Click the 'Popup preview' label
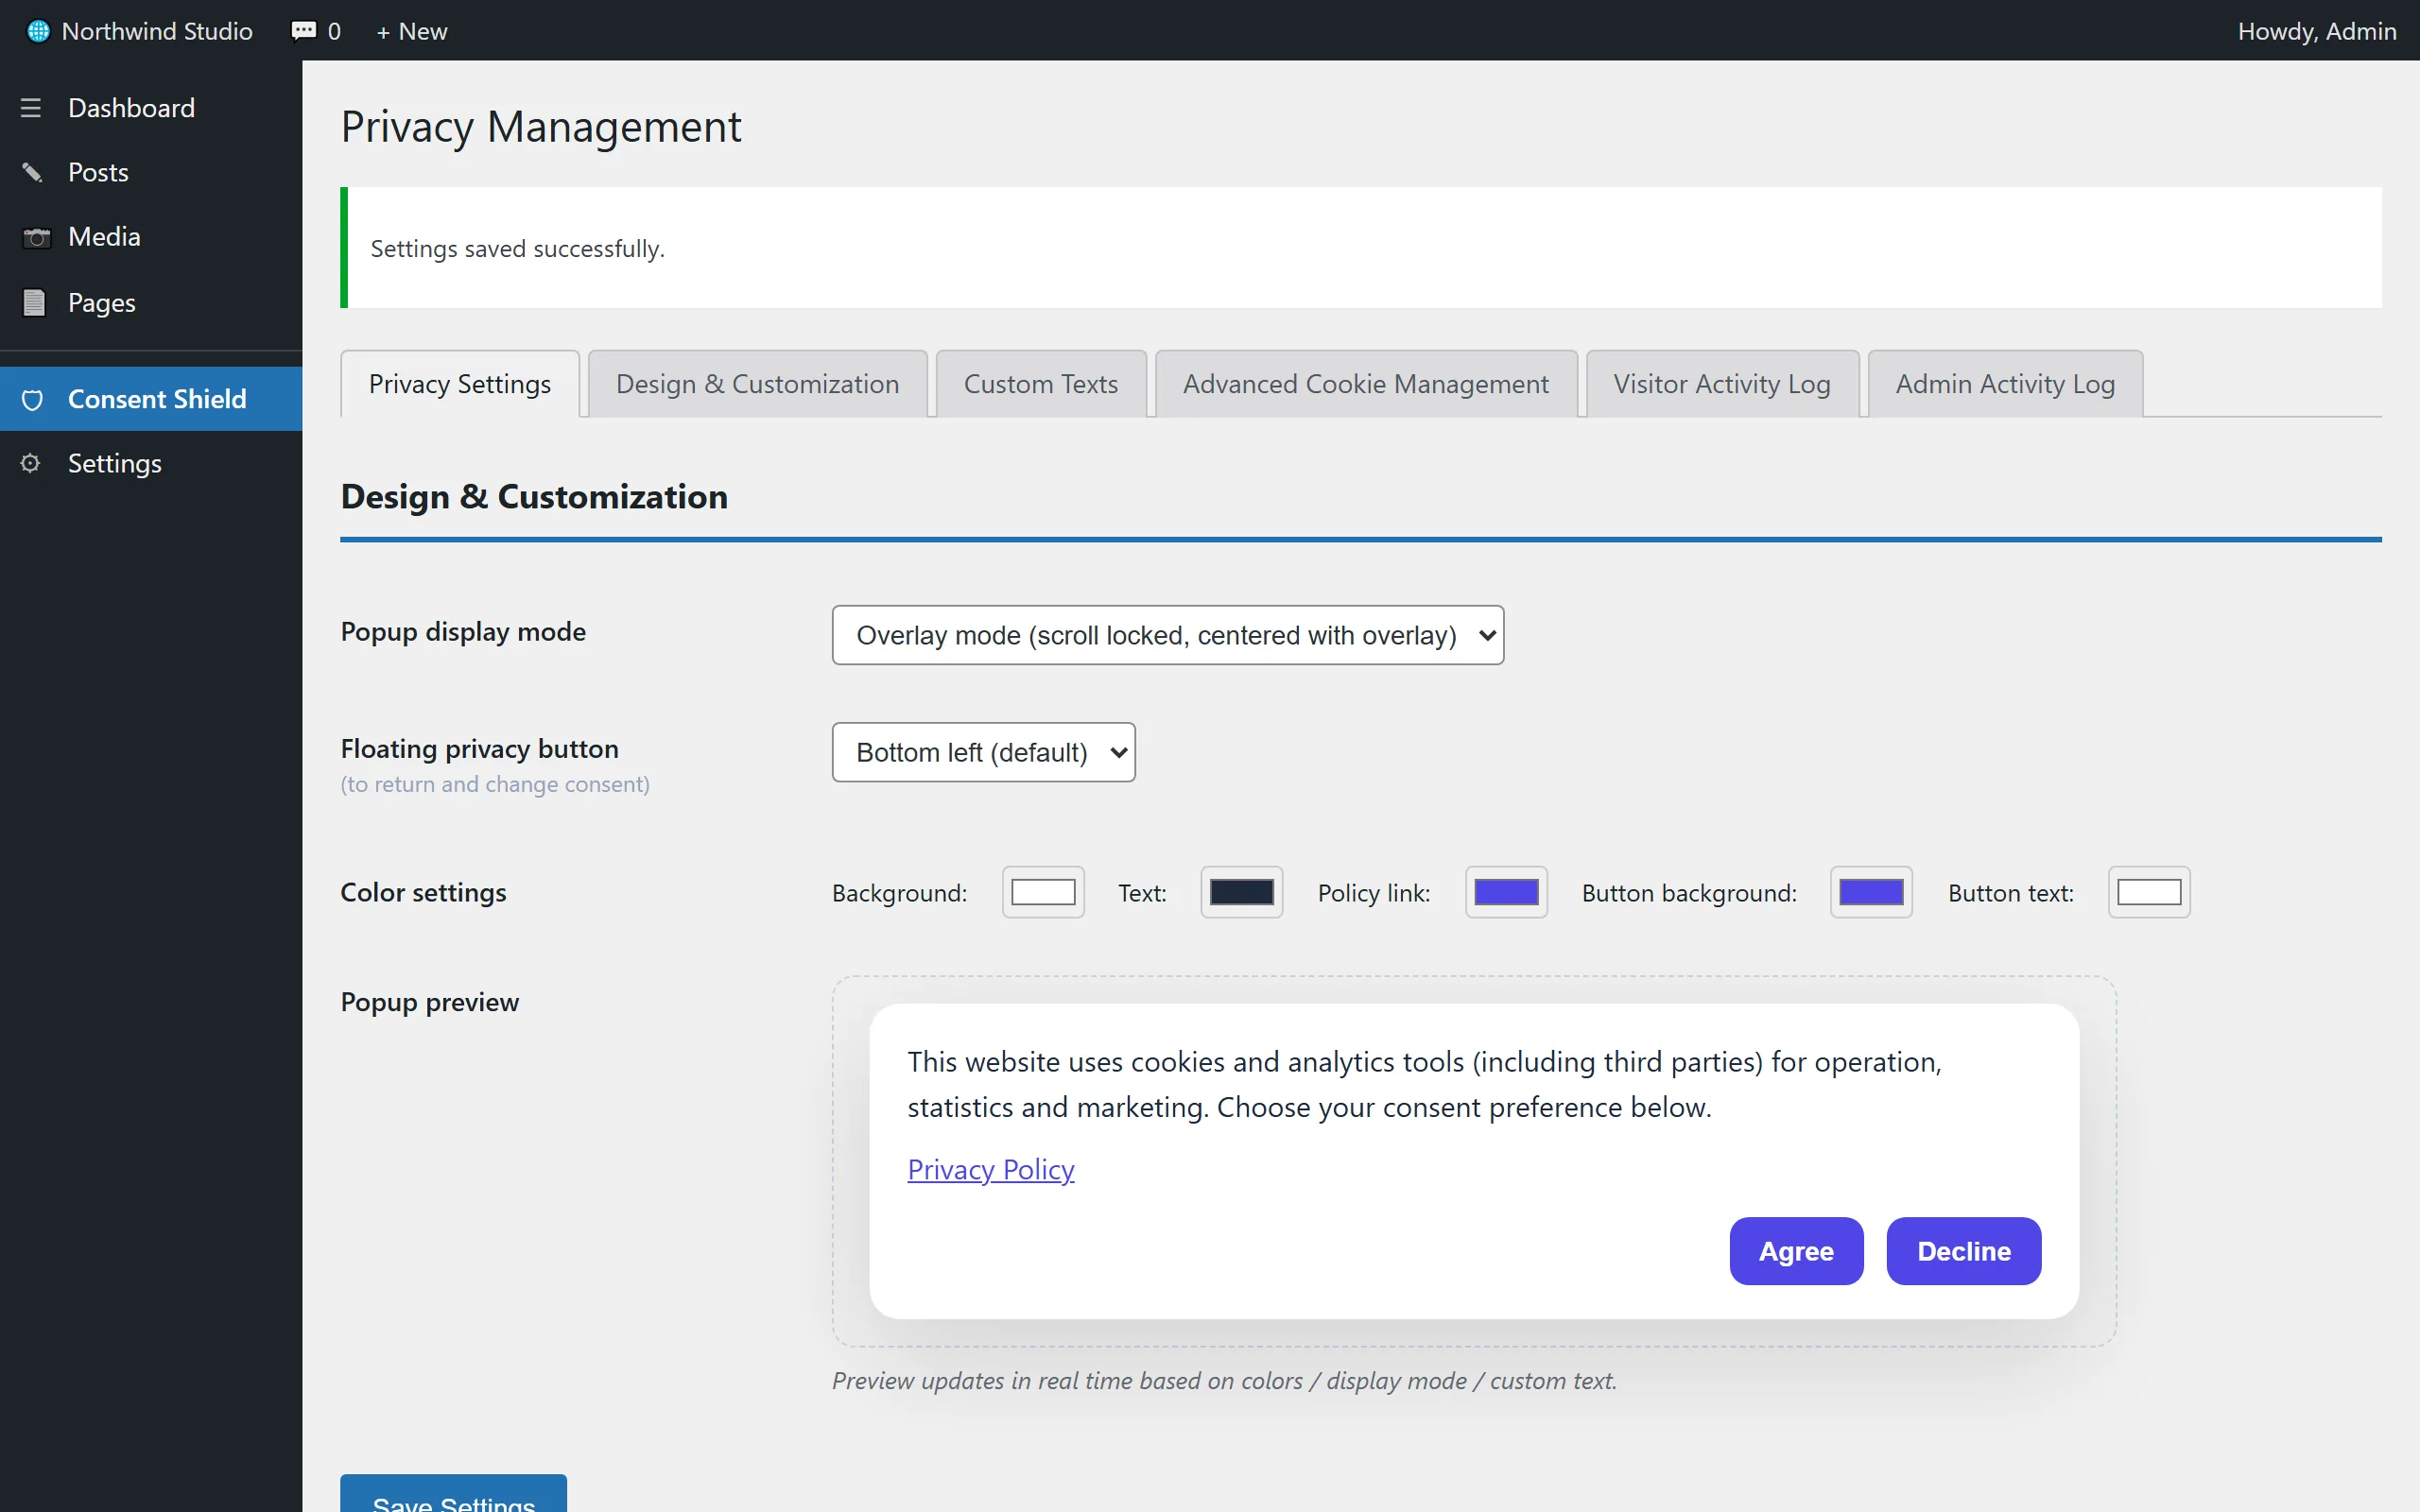The image size is (2420, 1512). pyautogui.click(x=430, y=1002)
